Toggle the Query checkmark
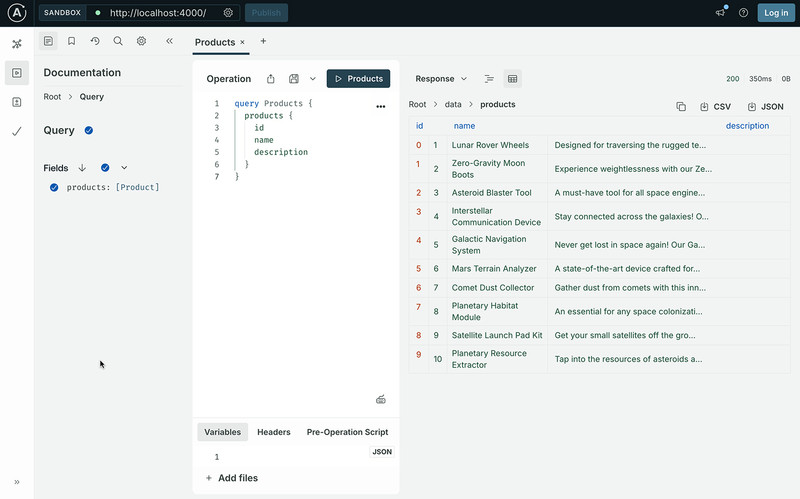Image resolution: width=800 pixels, height=499 pixels. pos(89,130)
